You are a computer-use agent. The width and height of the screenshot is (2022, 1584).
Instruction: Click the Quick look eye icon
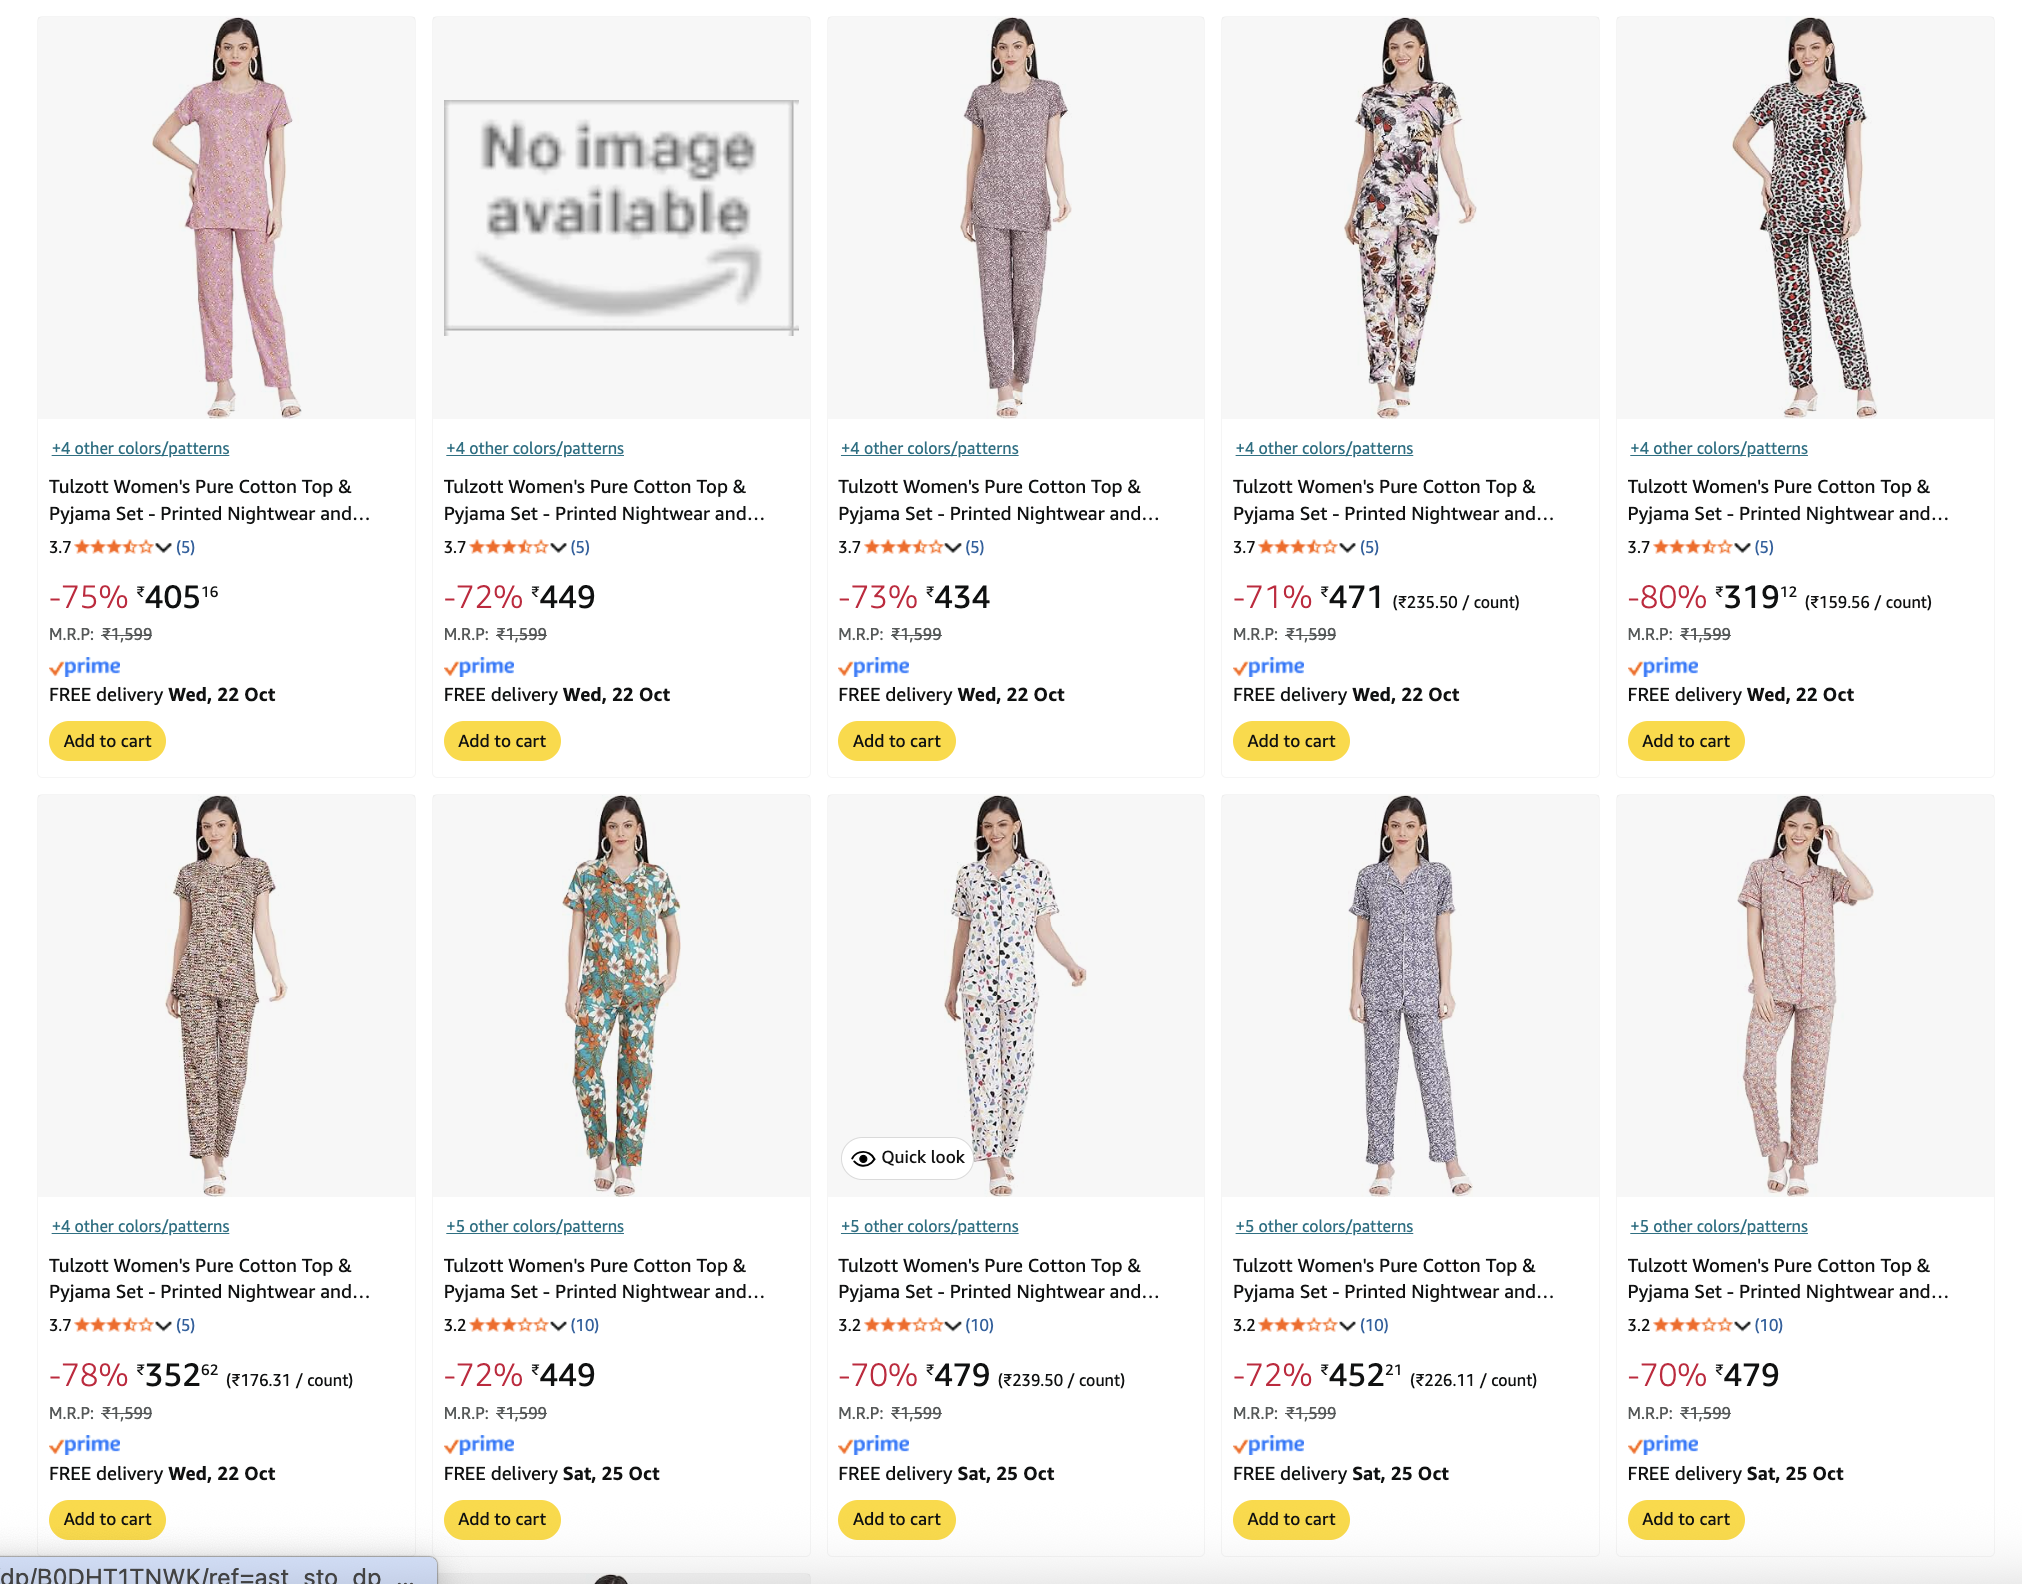tap(862, 1158)
